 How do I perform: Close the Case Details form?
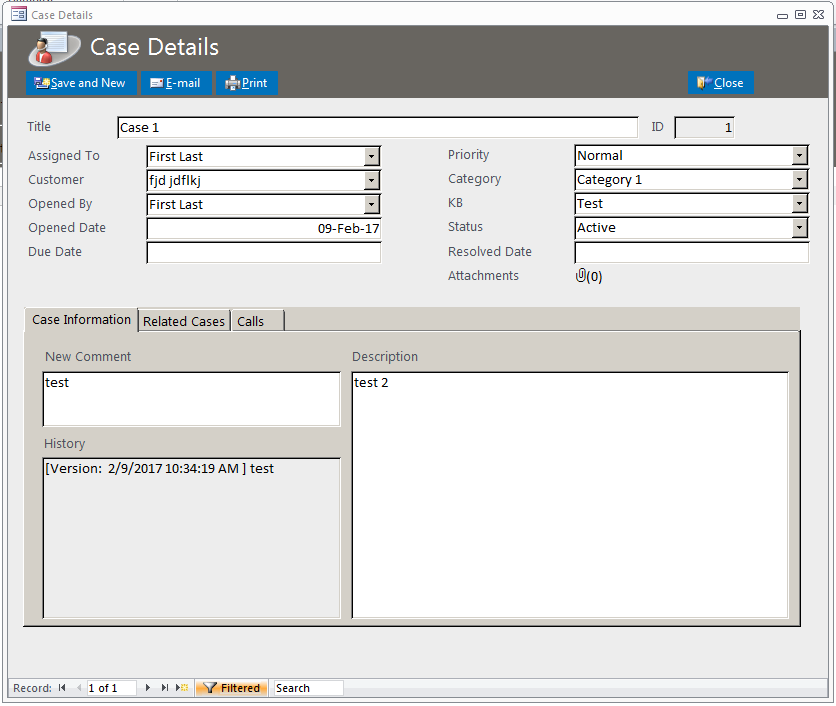pyautogui.click(x=720, y=83)
